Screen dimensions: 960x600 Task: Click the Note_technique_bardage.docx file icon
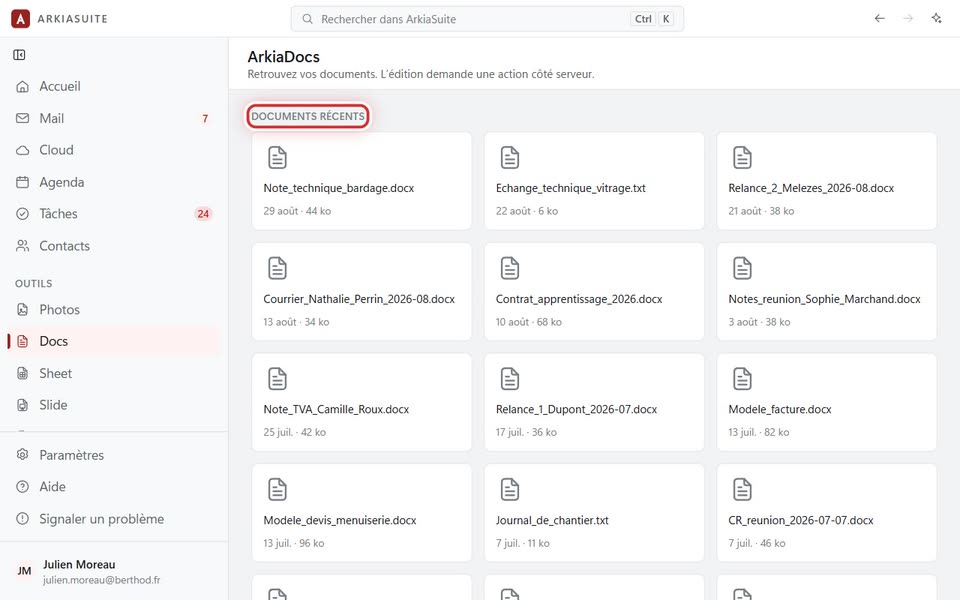pos(277,157)
